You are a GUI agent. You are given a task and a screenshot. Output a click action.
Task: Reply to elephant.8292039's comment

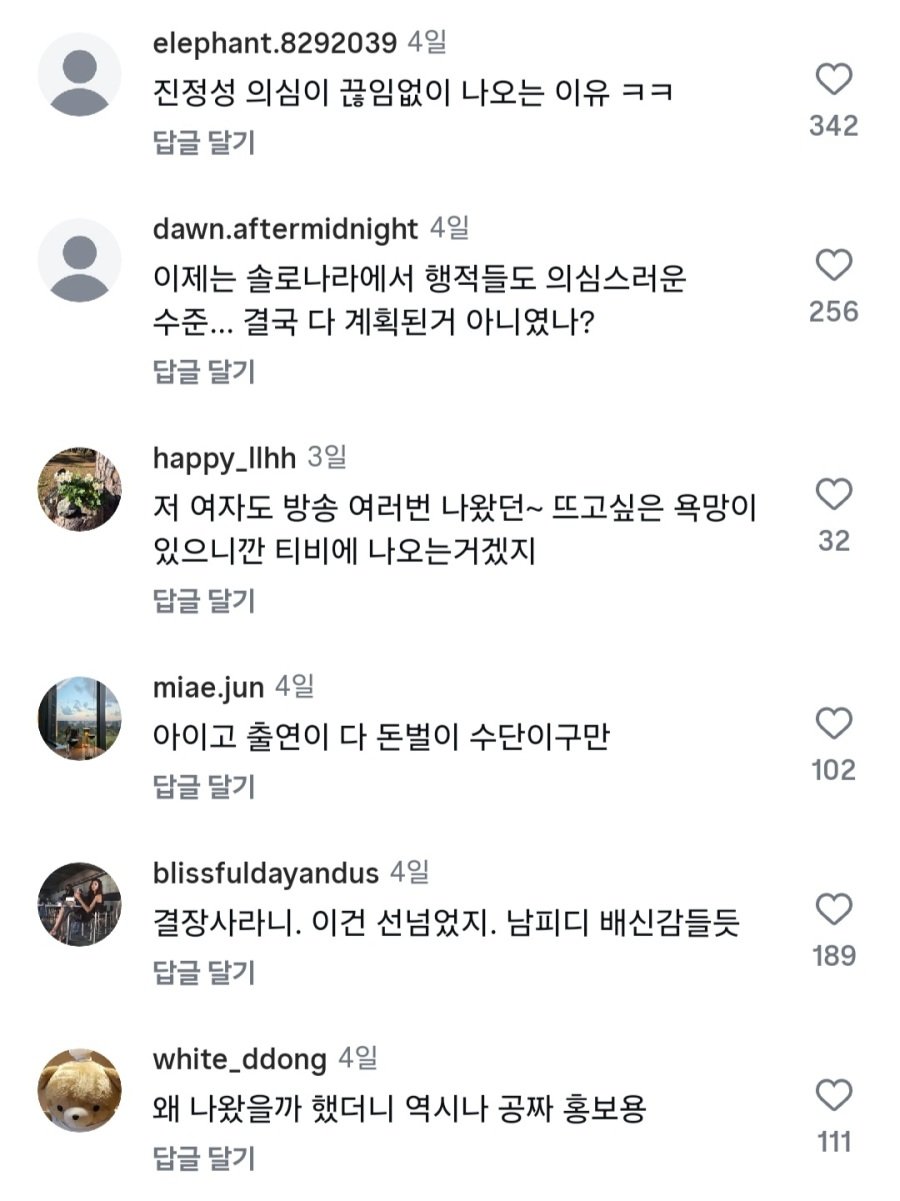pos(204,143)
